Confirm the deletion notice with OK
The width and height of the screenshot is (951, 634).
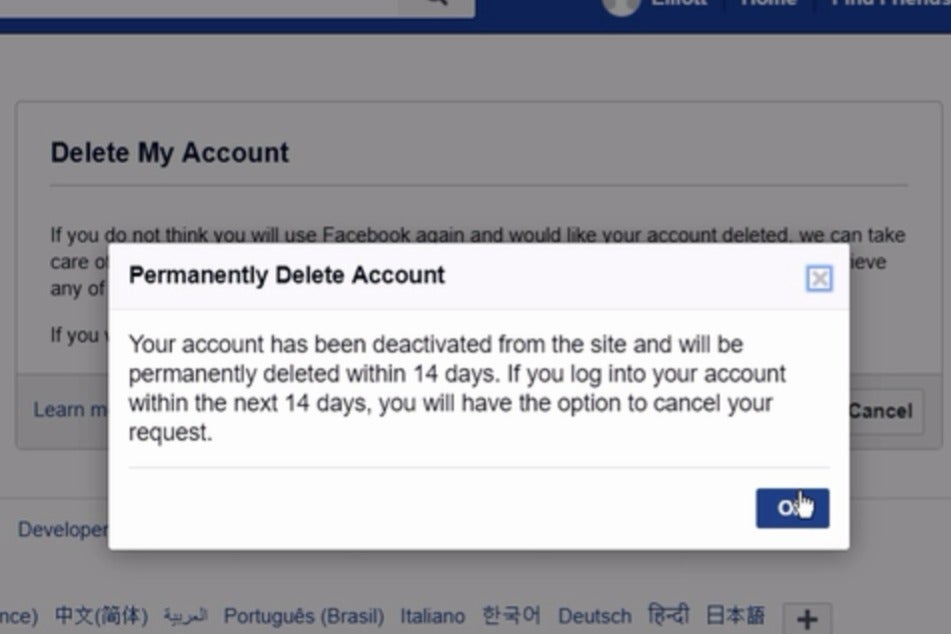(792, 508)
